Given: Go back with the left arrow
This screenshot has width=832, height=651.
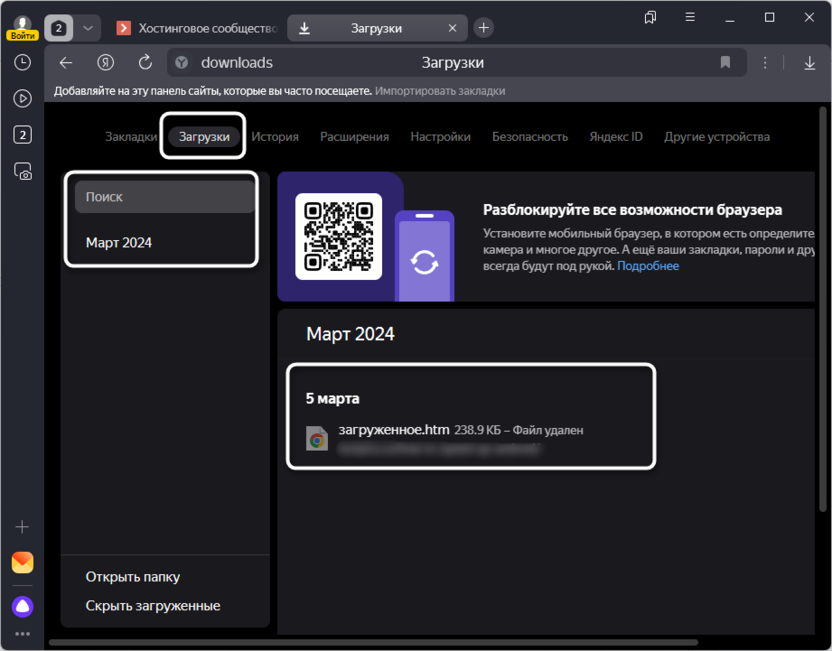Looking at the screenshot, I should (x=66, y=62).
